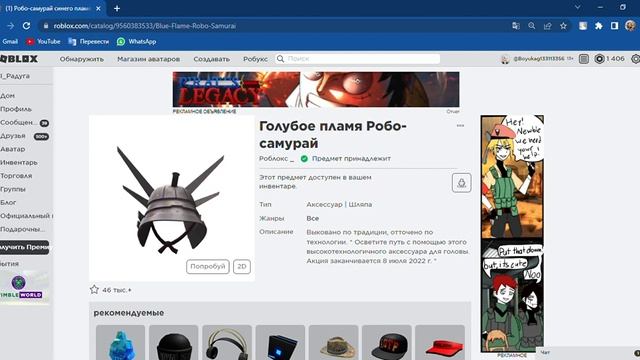Open the Создавать menu item
Image resolution: width=640 pixels, height=360 pixels.
211,59
